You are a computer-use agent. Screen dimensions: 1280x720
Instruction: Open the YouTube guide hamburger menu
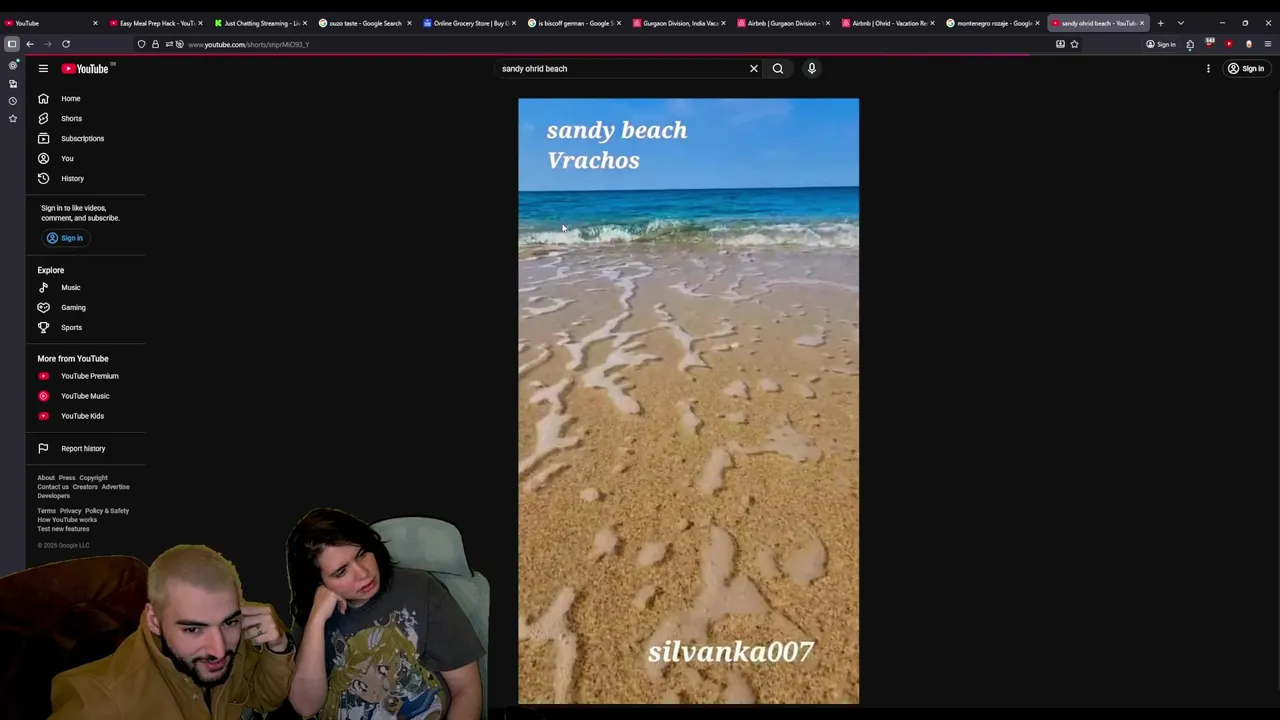tap(43, 68)
